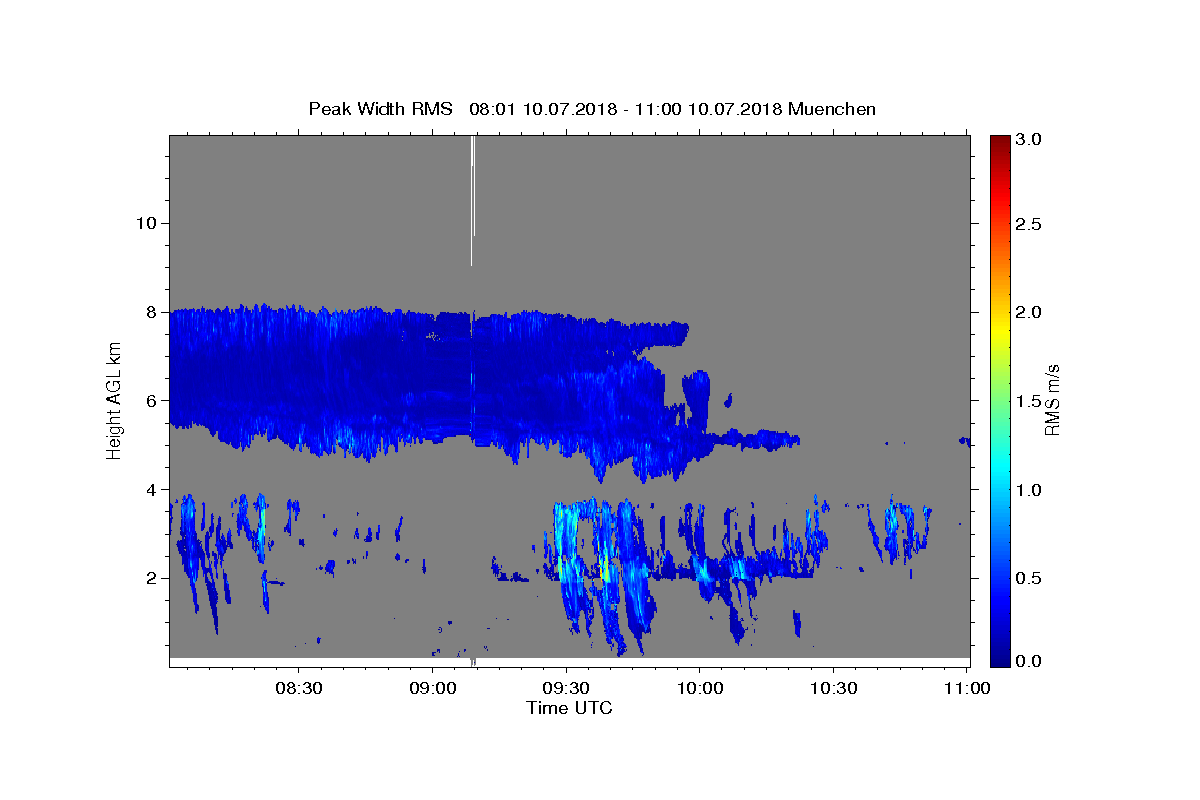1200x800 pixels.
Task: Click the 'RMS m/s' colorbar label
Action: point(1052,400)
